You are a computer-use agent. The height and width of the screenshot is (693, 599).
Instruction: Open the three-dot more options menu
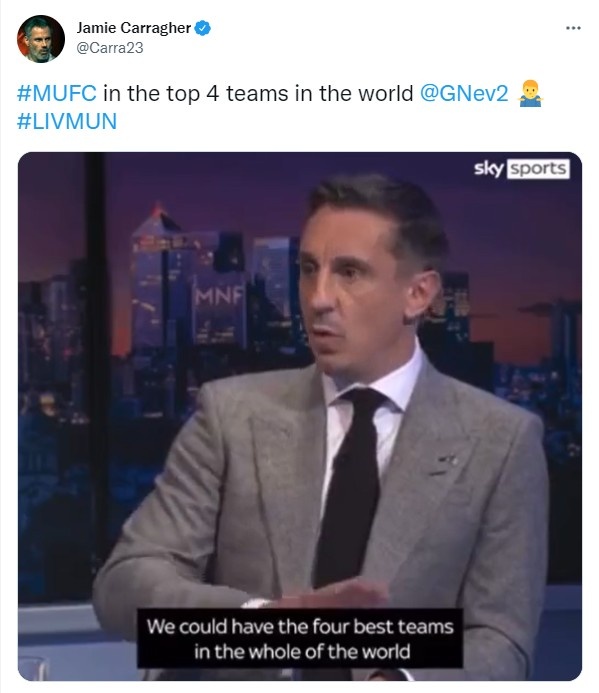click(573, 28)
